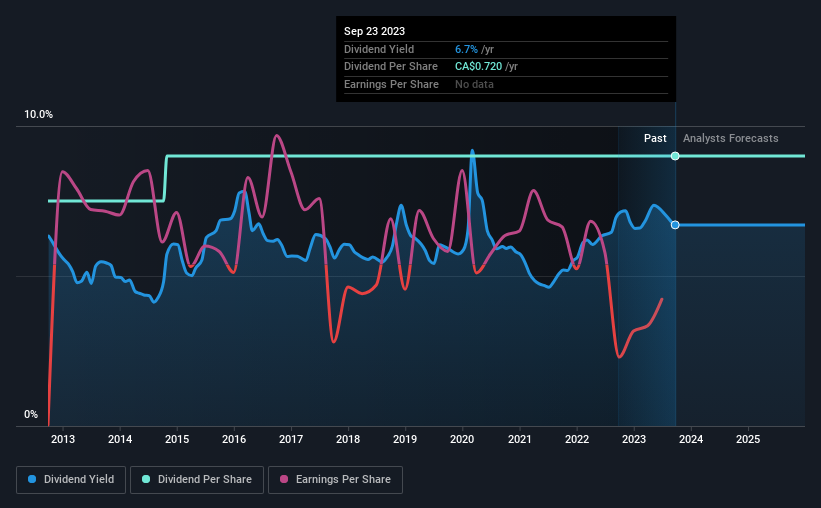Click the 6.7% dividend yield value in tooltip
This screenshot has width=821, height=508.
pyautogui.click(x=466, y=49)
